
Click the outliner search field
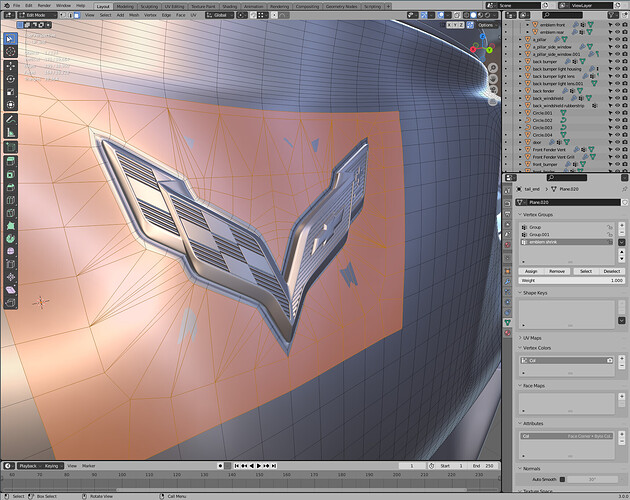click(x=562, y=15)
